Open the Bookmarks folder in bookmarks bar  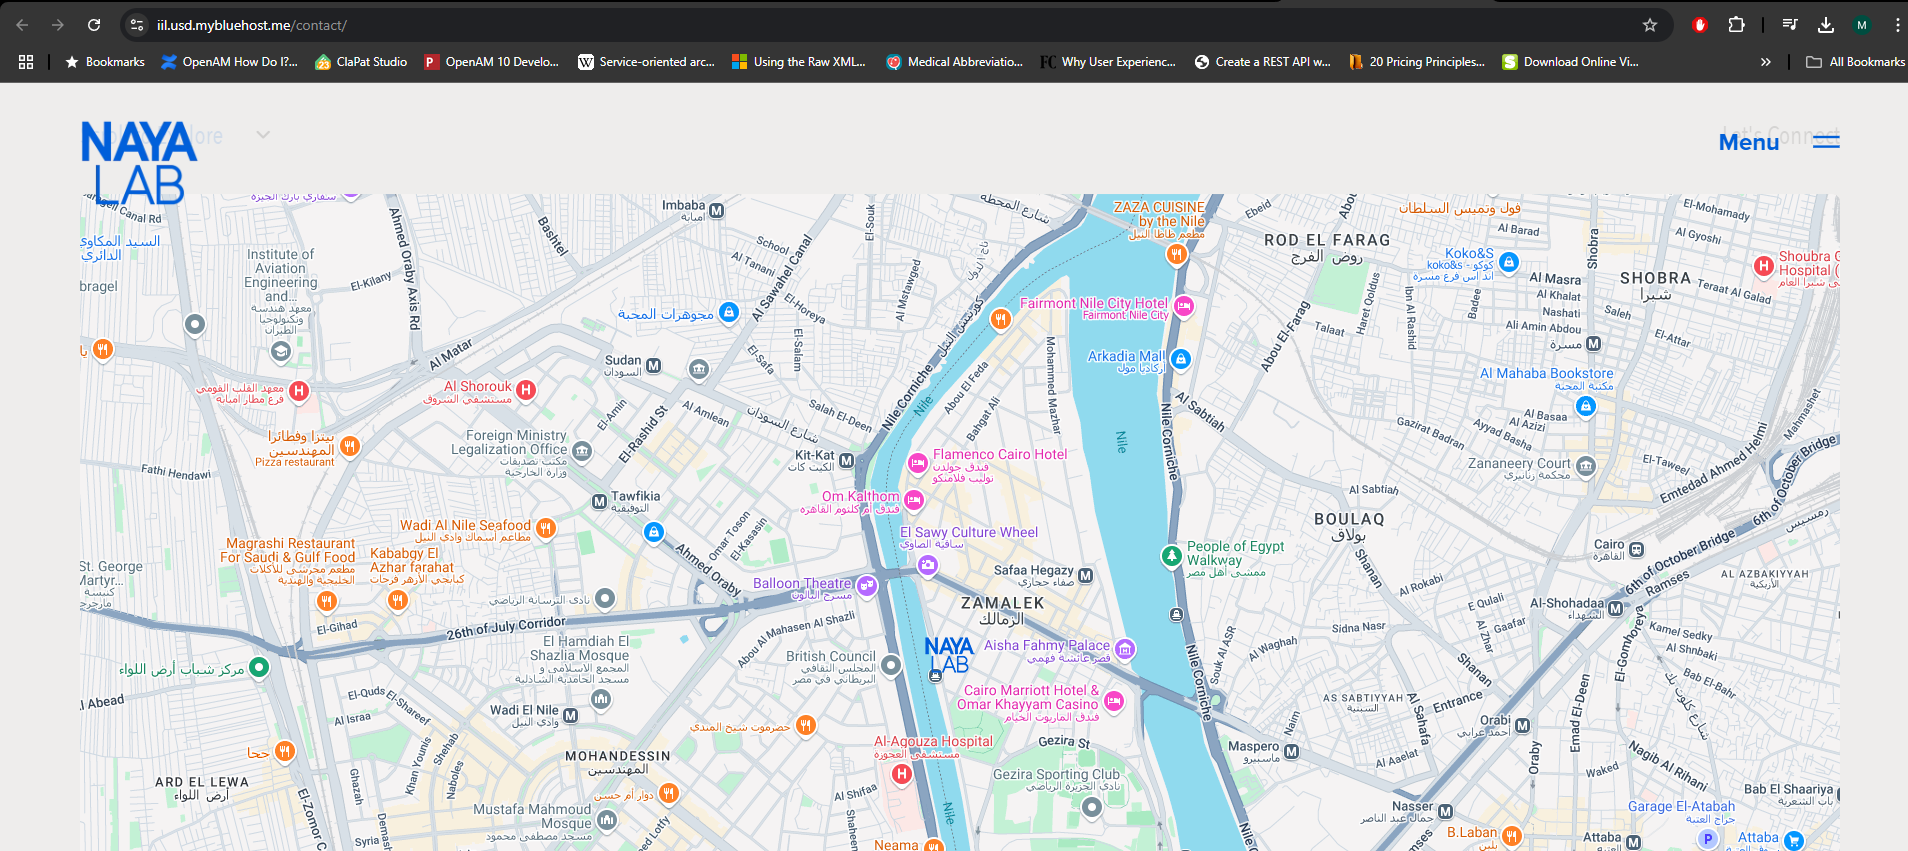click(x=105, y=62)
